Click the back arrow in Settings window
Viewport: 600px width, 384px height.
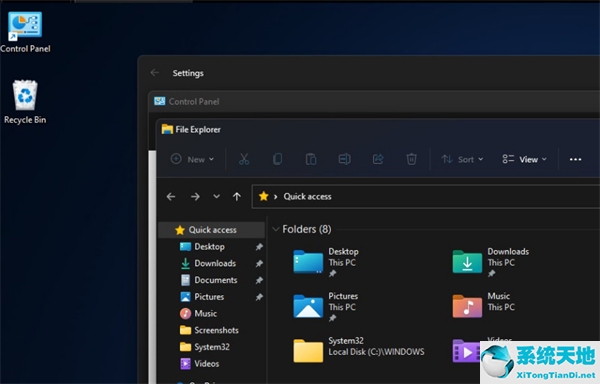(x=155, y=73)
